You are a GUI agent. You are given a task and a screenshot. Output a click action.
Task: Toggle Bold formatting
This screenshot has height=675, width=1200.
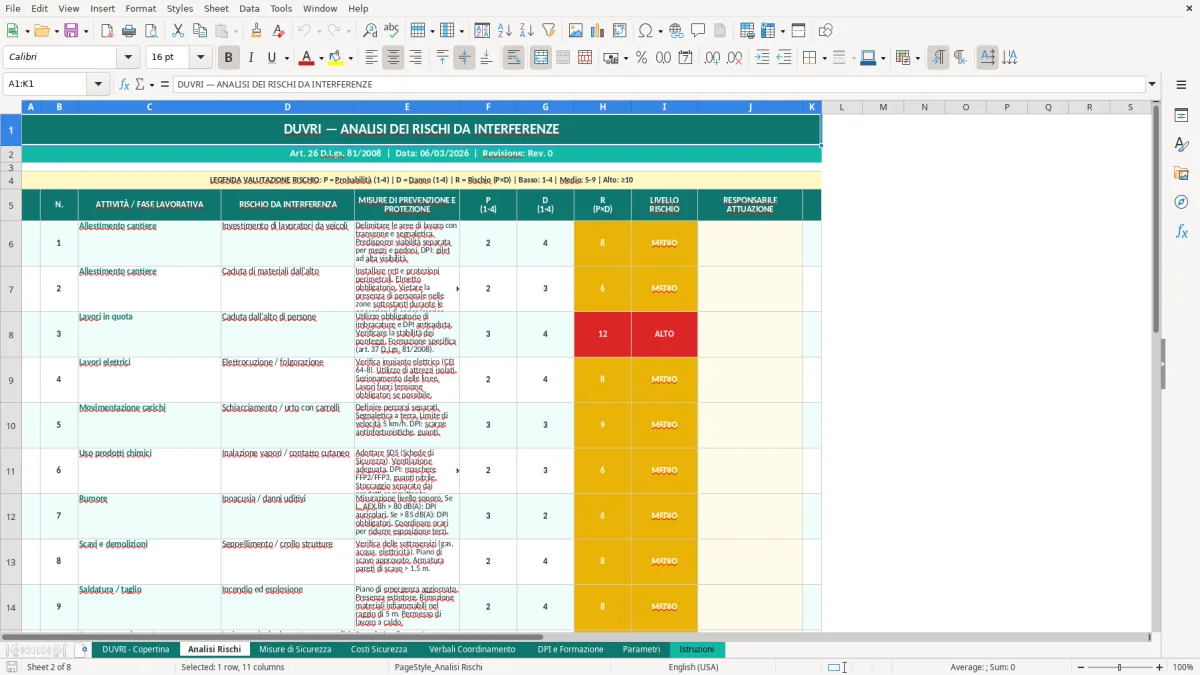229,58
